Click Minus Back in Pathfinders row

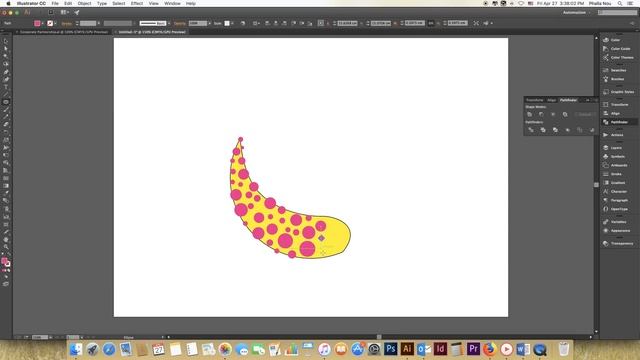tap(592, 130)
